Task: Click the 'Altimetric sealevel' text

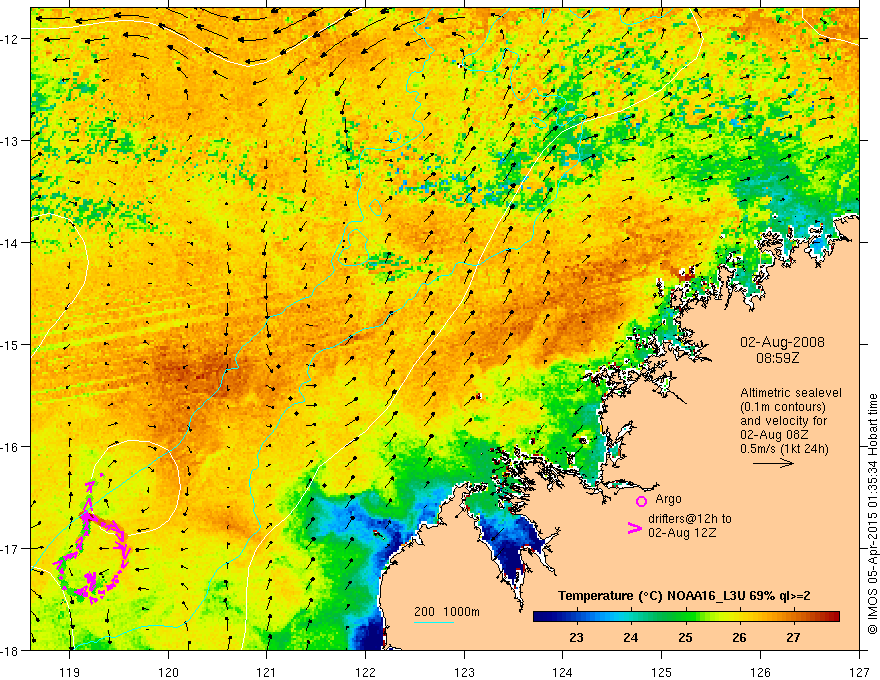Action: 791,393
